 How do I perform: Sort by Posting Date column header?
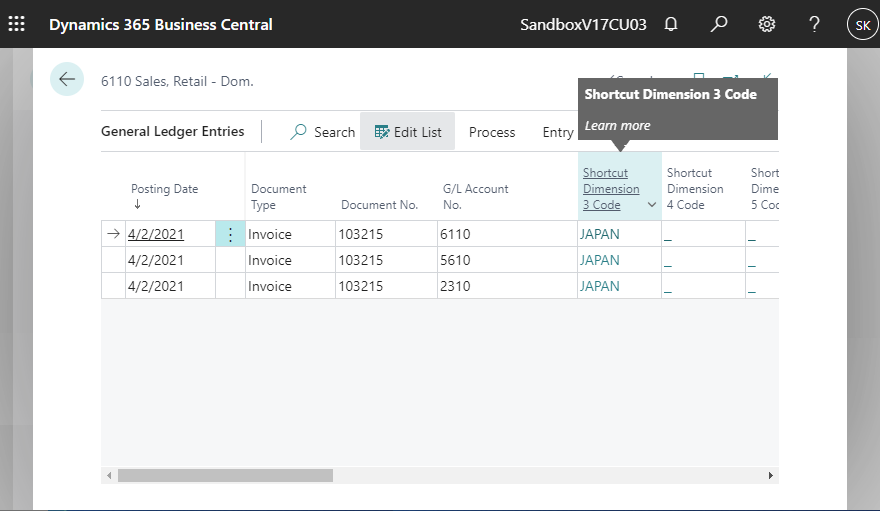tap(164, 189)
